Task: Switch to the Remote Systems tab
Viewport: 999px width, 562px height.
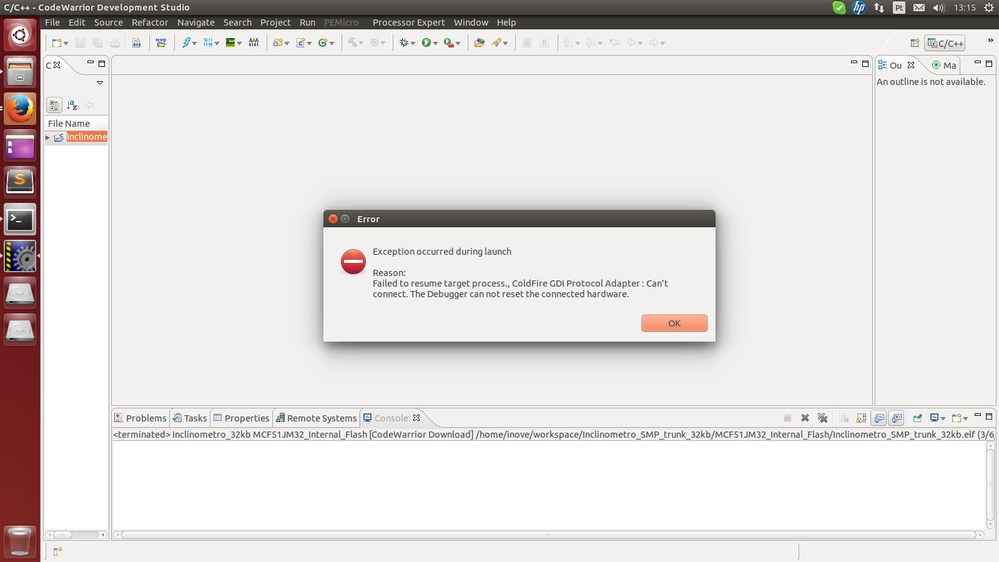Action: tap(316, 418)
